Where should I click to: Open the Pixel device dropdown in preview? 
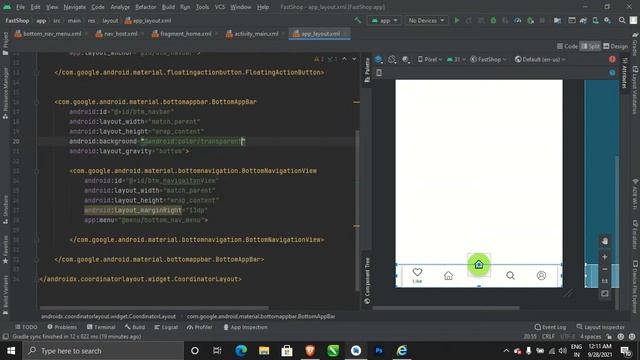pyautogui.click(x=429, y=60)
